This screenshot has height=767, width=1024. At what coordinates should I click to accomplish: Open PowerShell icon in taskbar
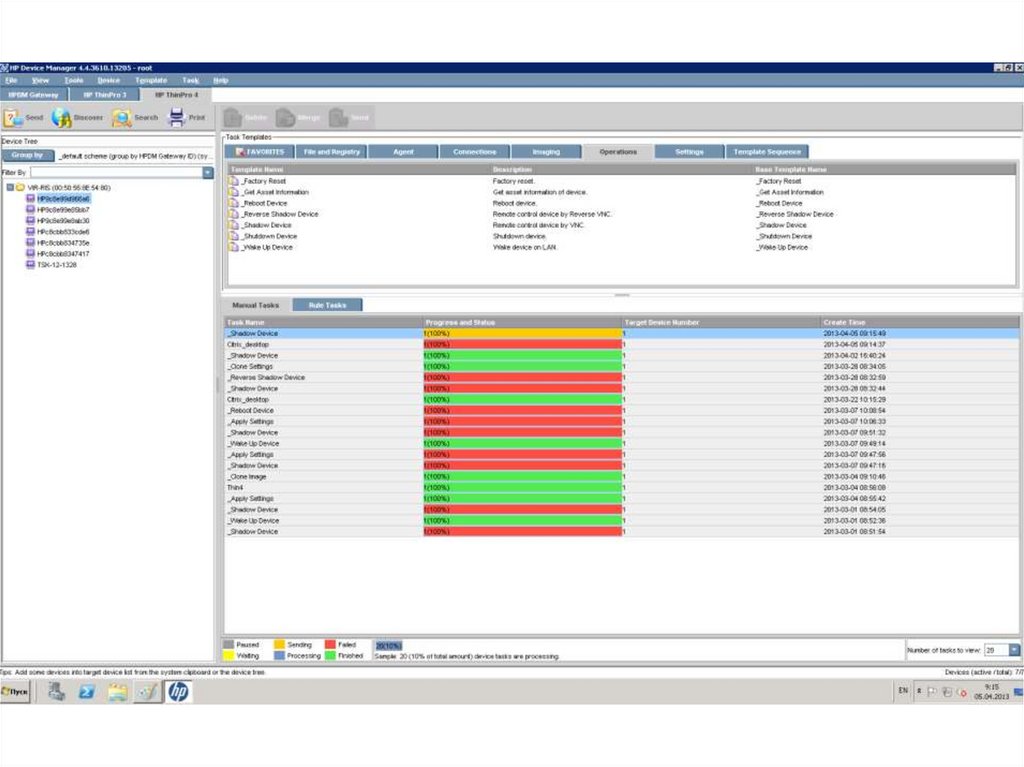(86, 691)
